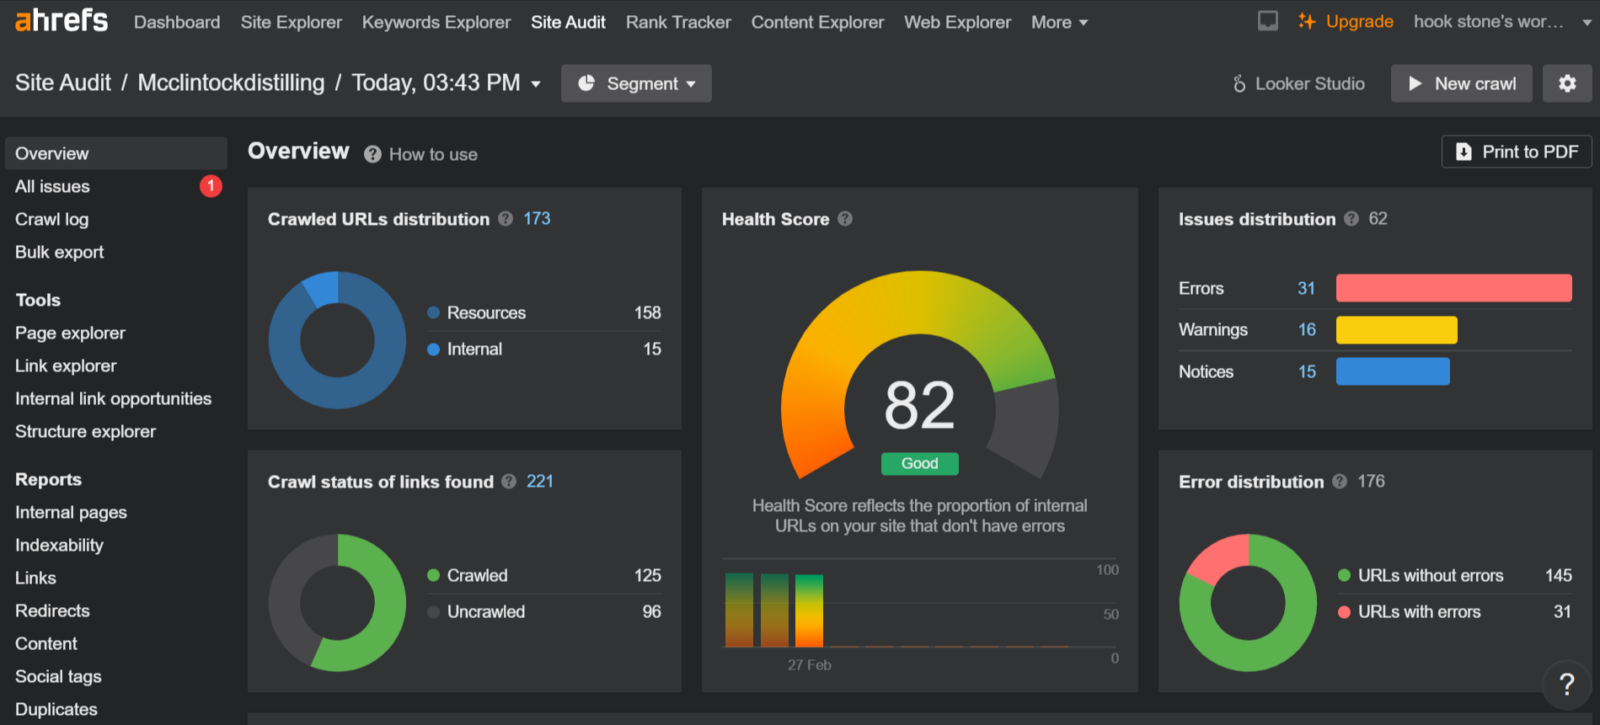Open Redirects report
The width and height of the screenshot is (1600, 725).
[x=52, y=611]
